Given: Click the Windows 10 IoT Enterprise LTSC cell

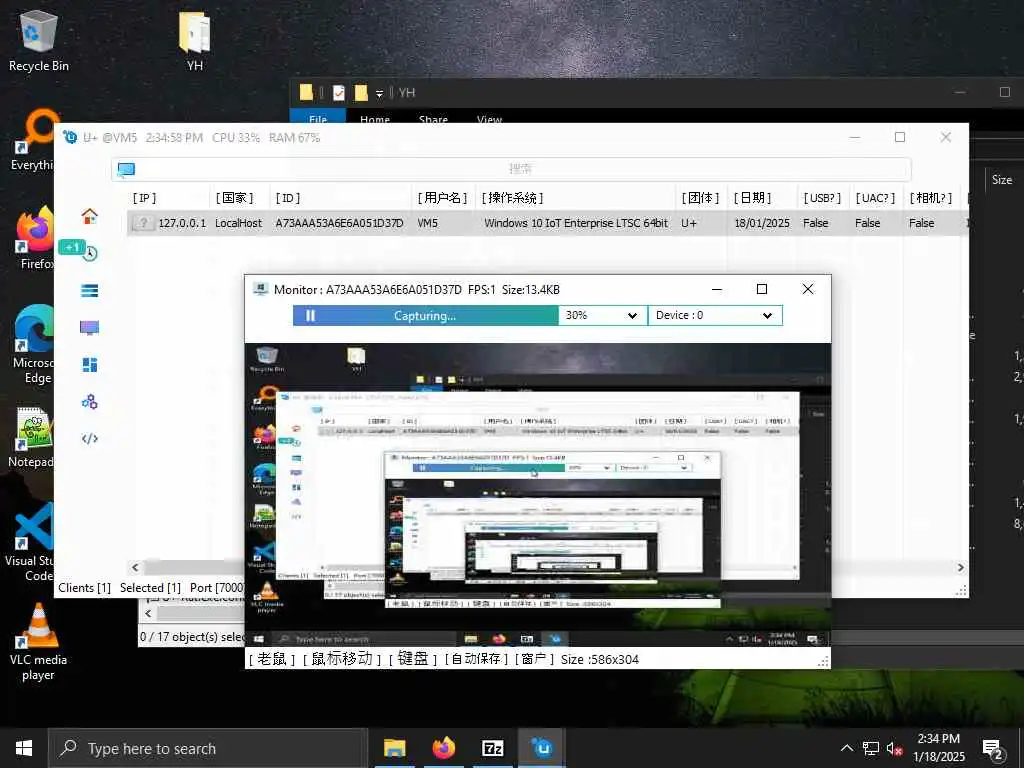Looking at the screenshot, I should coord(576,223).
